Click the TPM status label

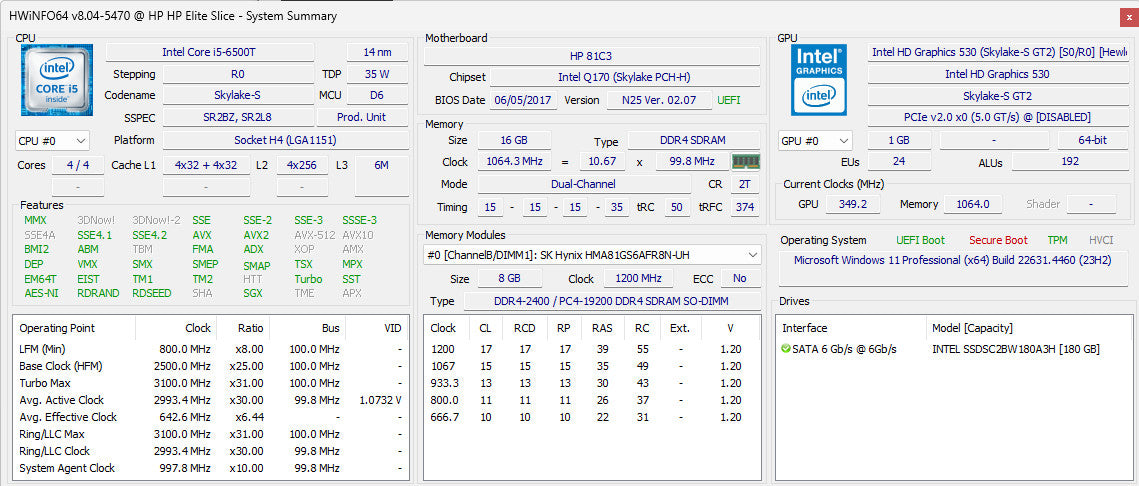(x=1058, y=240)
